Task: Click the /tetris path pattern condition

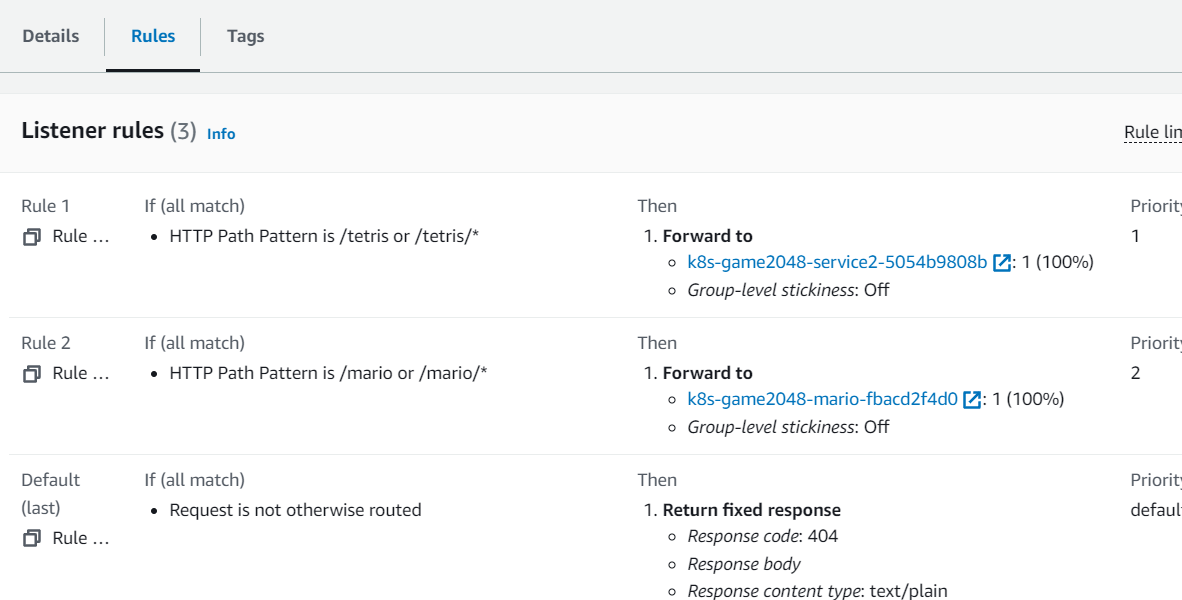Action: click(x=324, y=237)
